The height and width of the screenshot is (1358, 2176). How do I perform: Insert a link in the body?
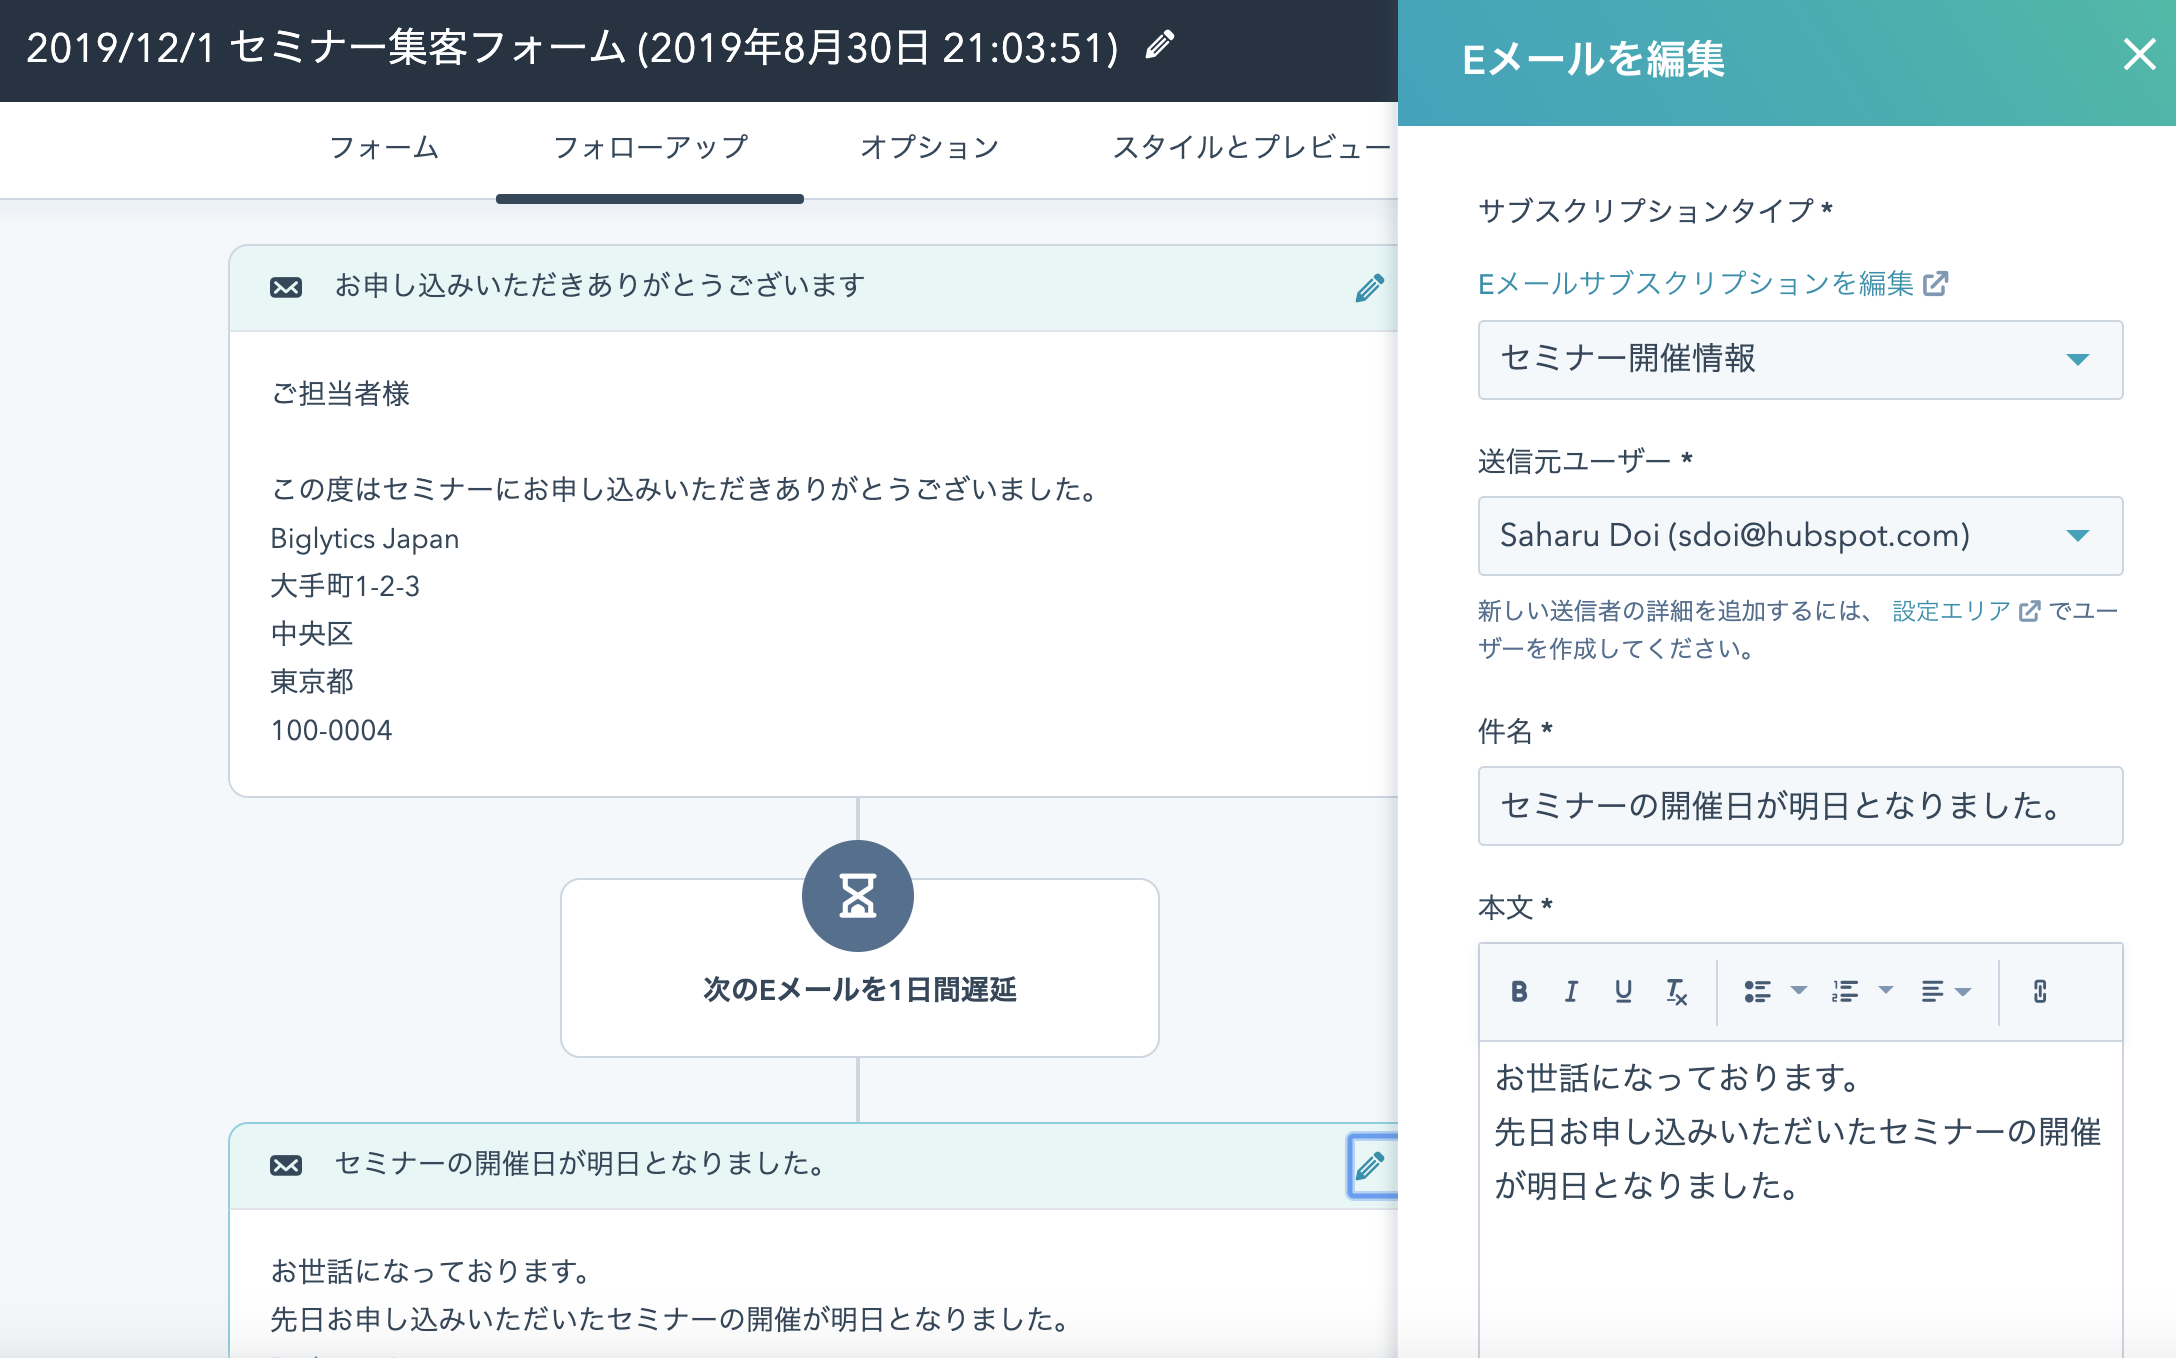pos(2040,991)
